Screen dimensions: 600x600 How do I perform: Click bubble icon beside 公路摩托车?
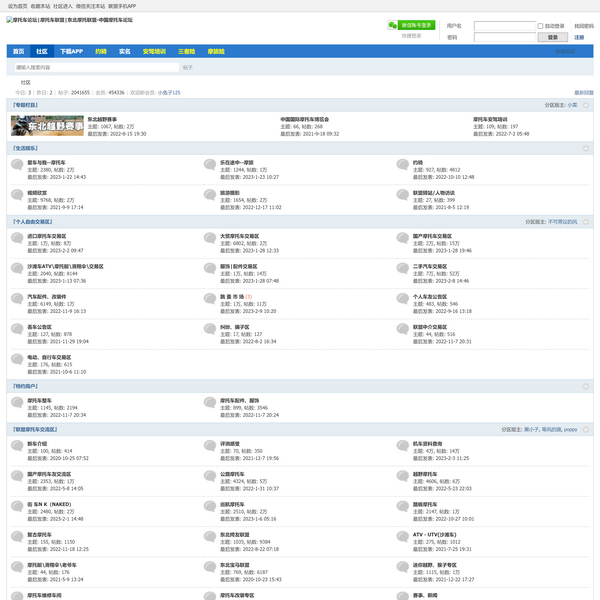[x=211, y=477]
